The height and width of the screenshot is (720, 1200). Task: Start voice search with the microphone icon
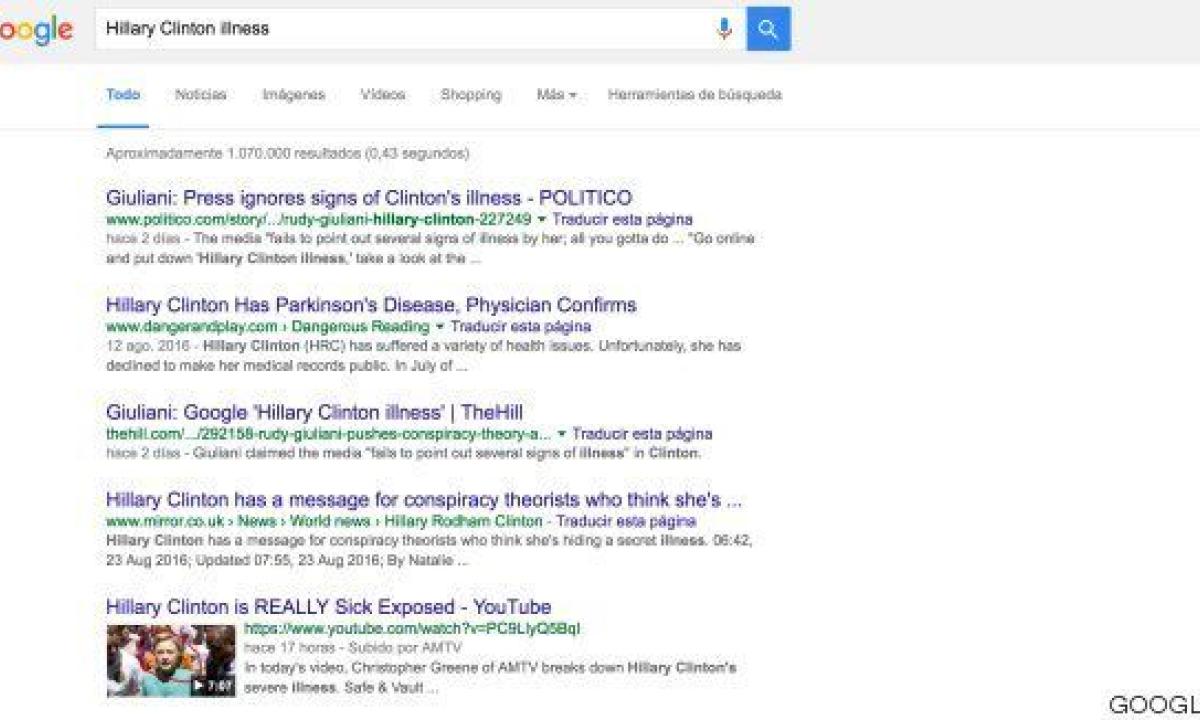pyautogui.click(x=724, y=29)
